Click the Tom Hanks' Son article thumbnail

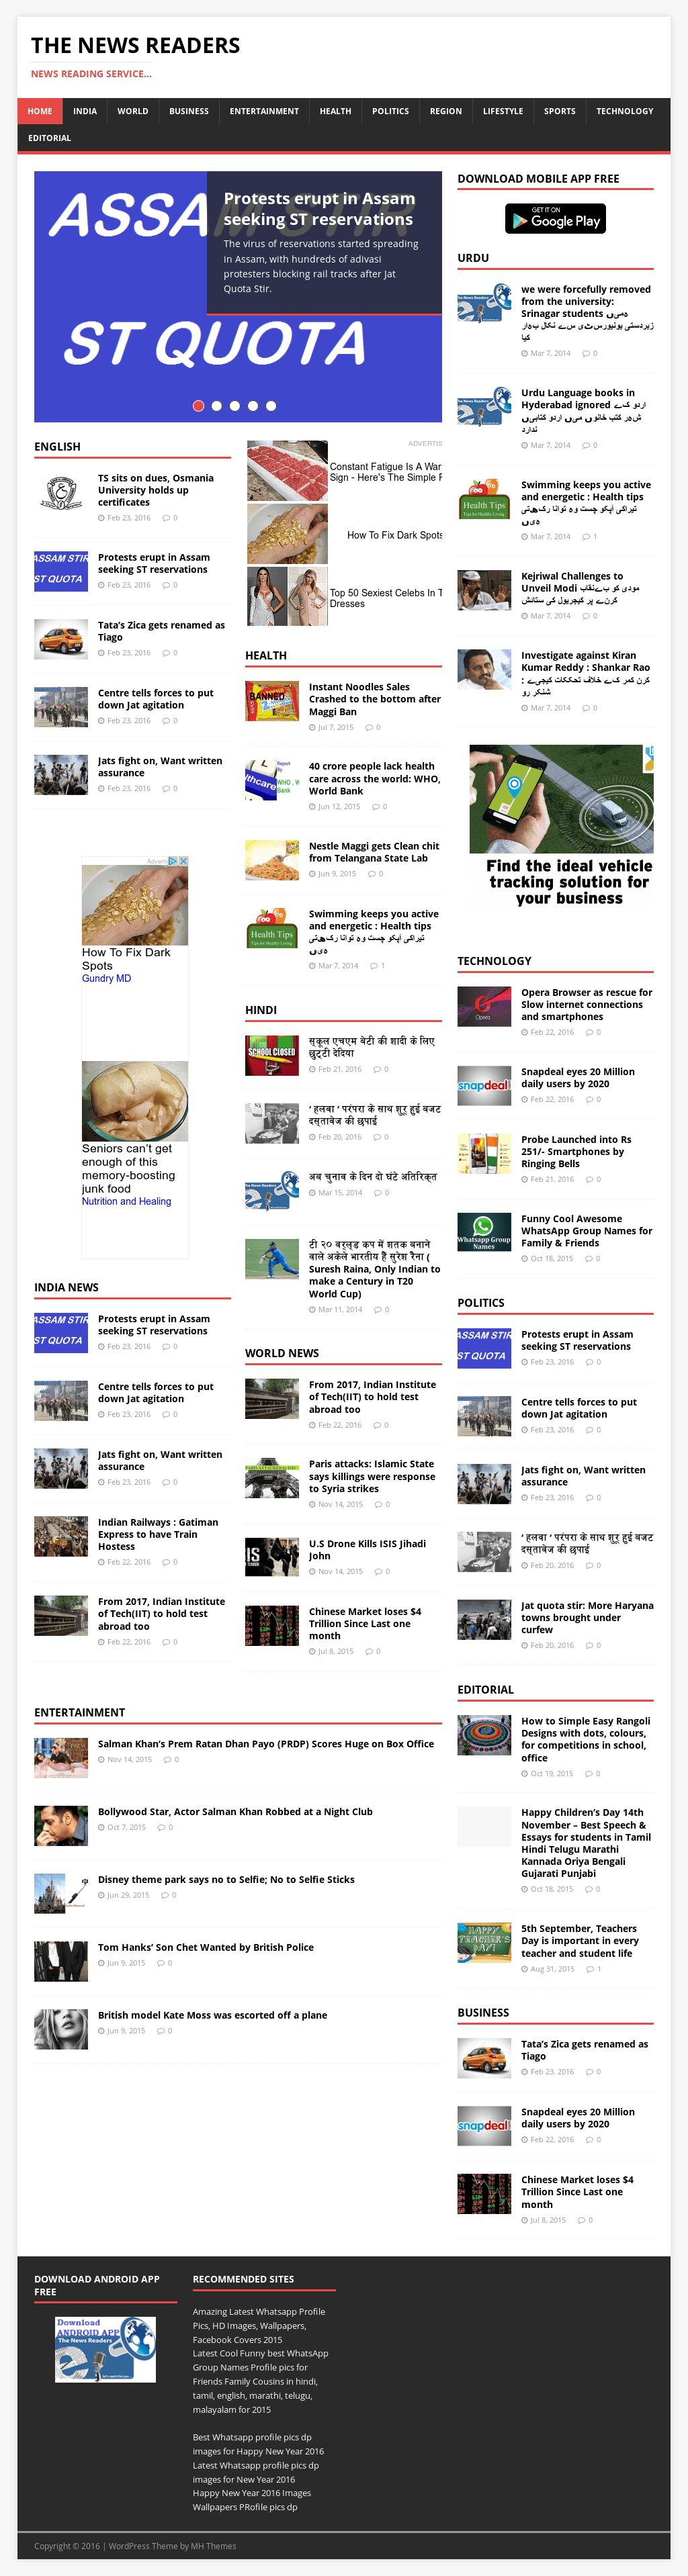(x=61, y=1961)
